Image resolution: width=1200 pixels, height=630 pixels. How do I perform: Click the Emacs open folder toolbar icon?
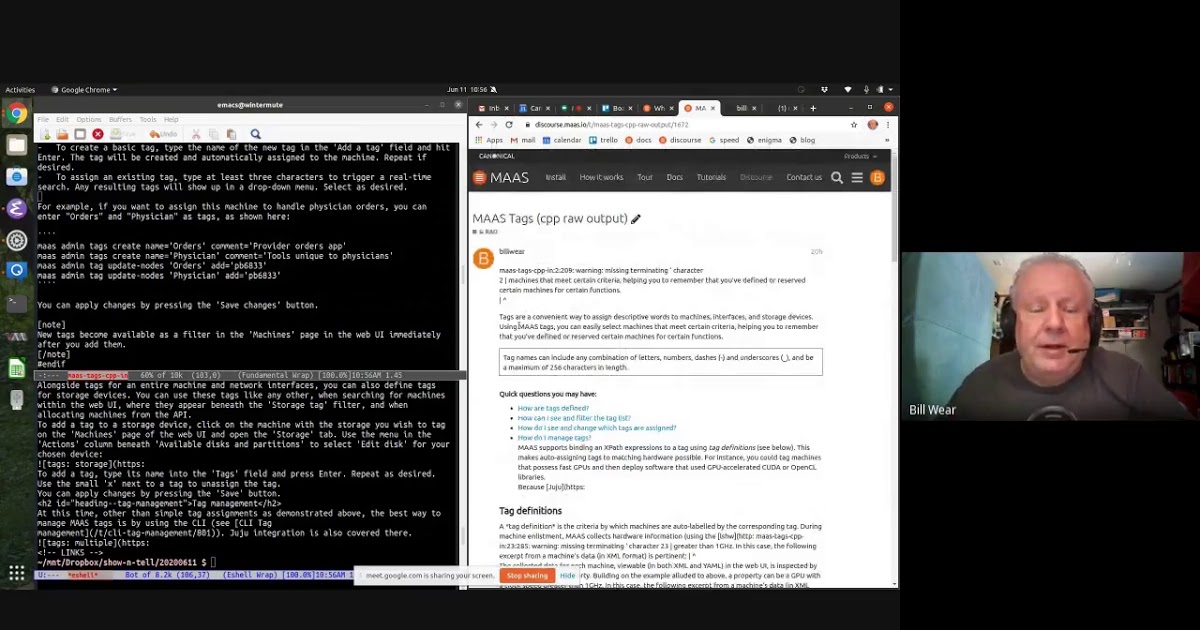click(x=62, y=134)
